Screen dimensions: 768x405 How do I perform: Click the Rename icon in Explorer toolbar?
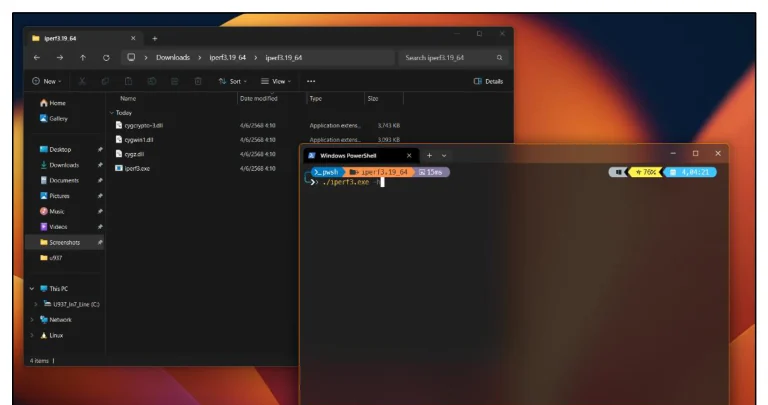click(x=152, y=81)
